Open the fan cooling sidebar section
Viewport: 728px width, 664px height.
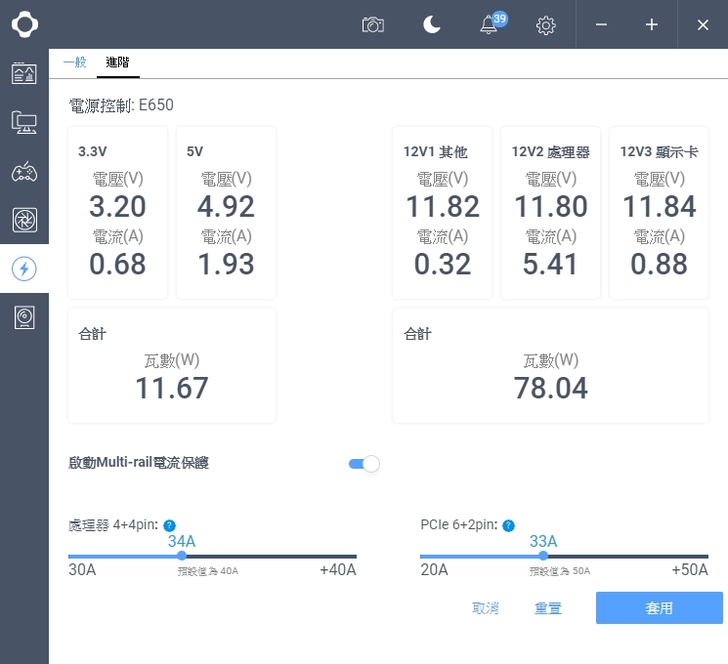pos(24,220)
